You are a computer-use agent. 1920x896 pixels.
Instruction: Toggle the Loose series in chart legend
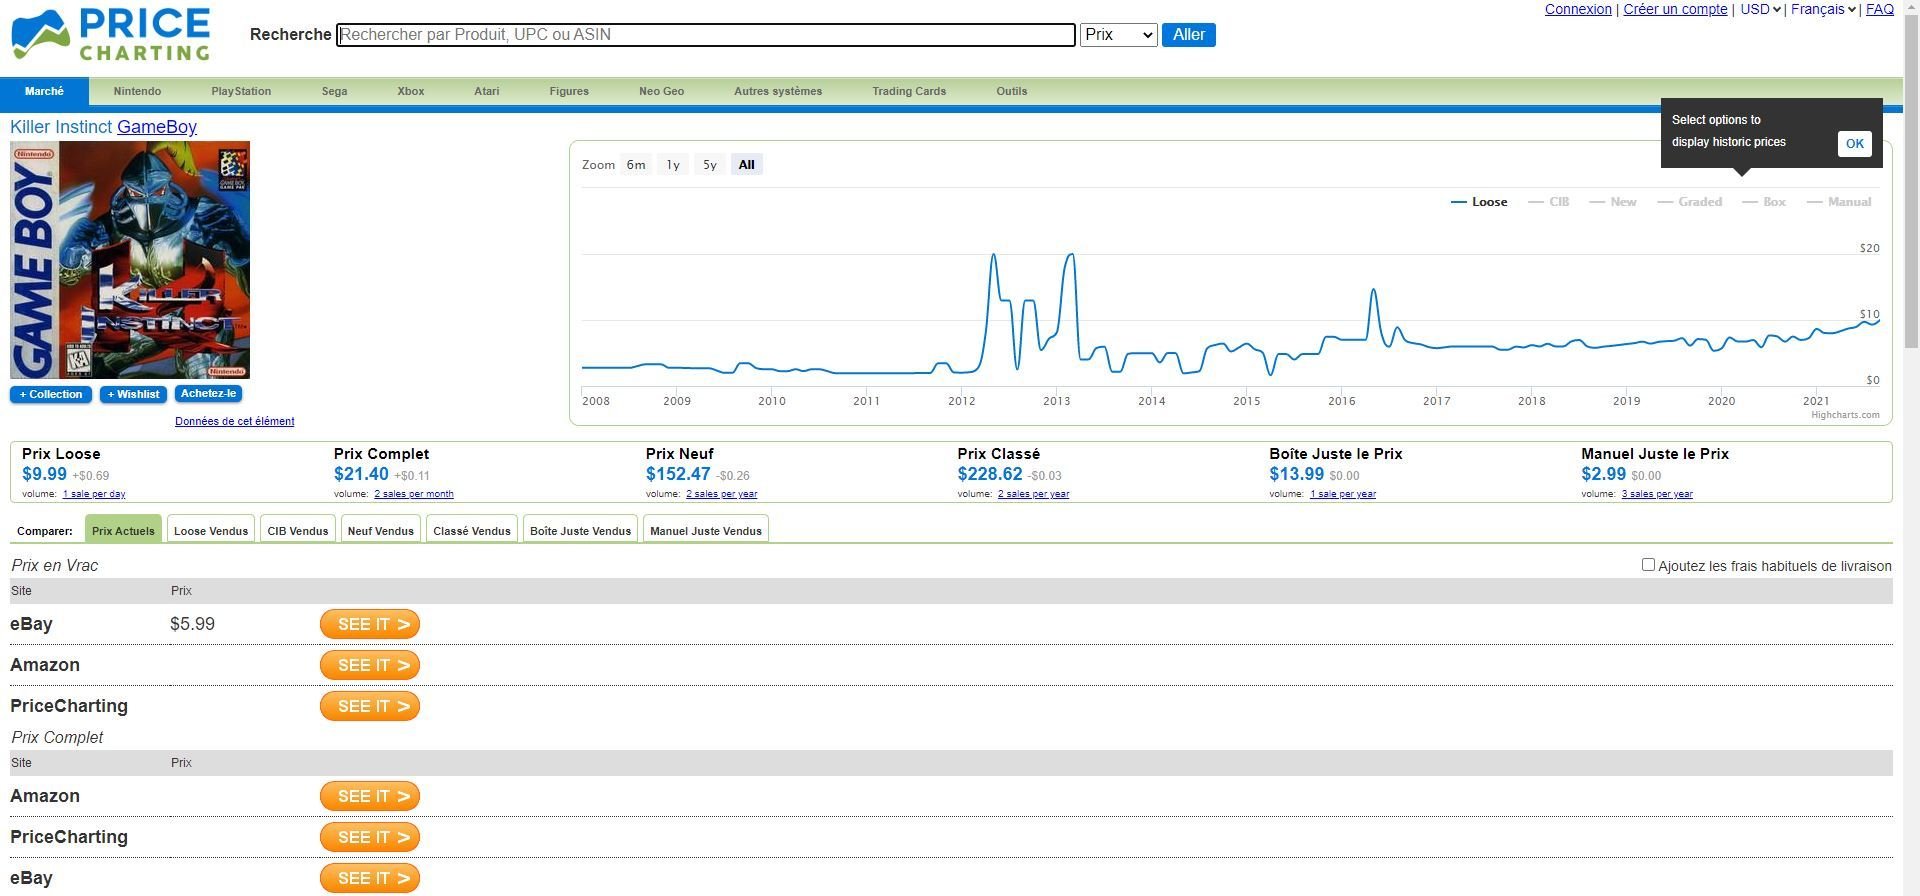1479,202
